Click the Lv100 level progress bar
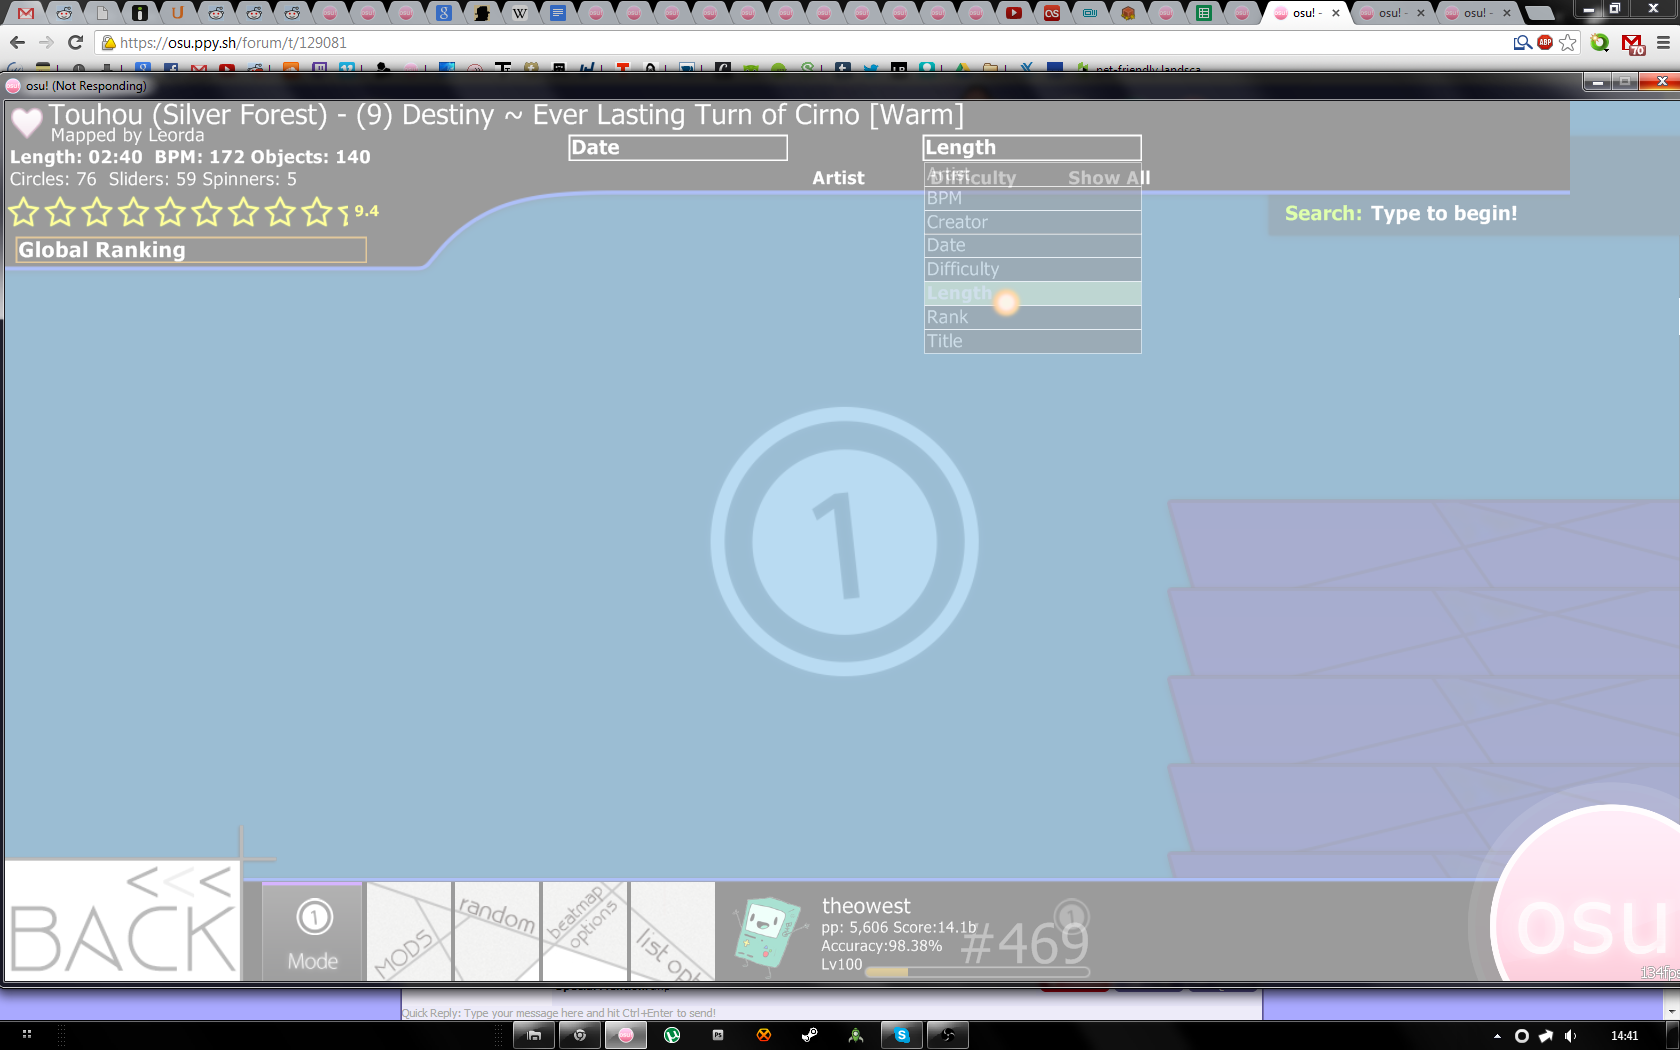 (x=977, y=971)
